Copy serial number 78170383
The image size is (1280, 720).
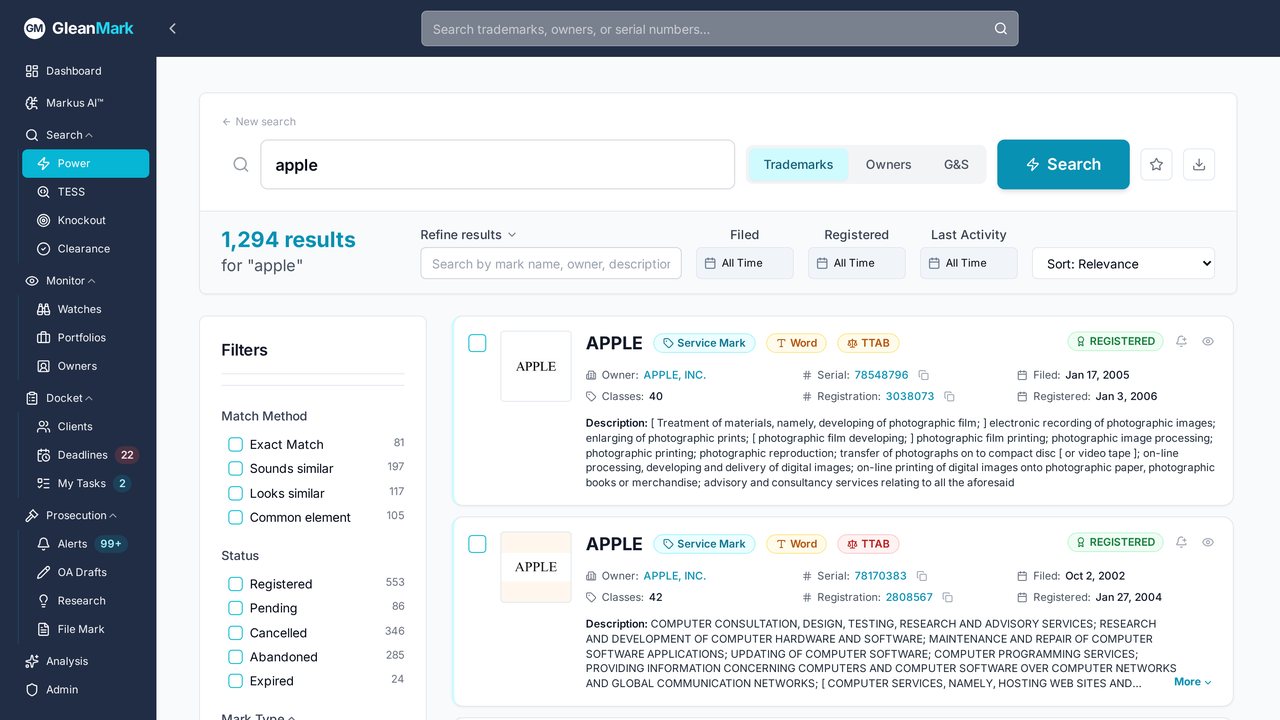click(922, 576)
